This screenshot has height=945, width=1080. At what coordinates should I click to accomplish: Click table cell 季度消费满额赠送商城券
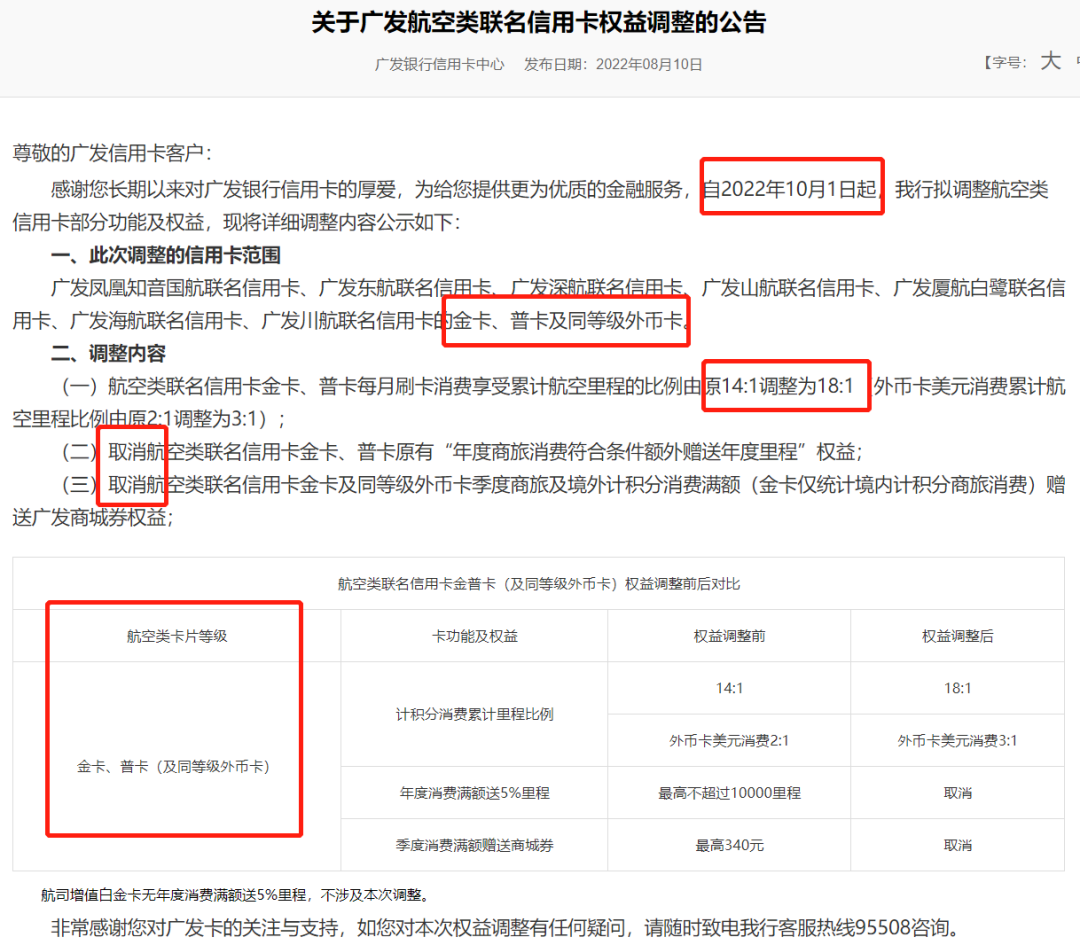pos(475,845)
